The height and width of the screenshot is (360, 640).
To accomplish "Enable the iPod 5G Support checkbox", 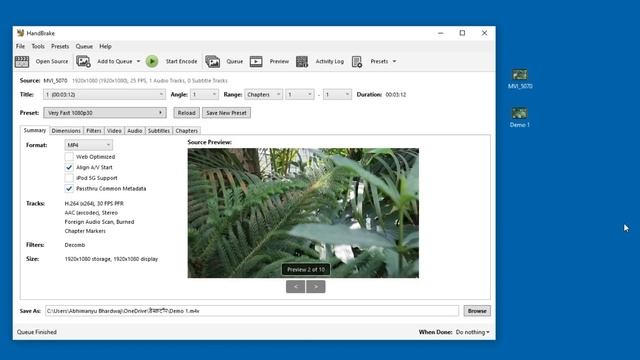I will click(x=69, y=178).
